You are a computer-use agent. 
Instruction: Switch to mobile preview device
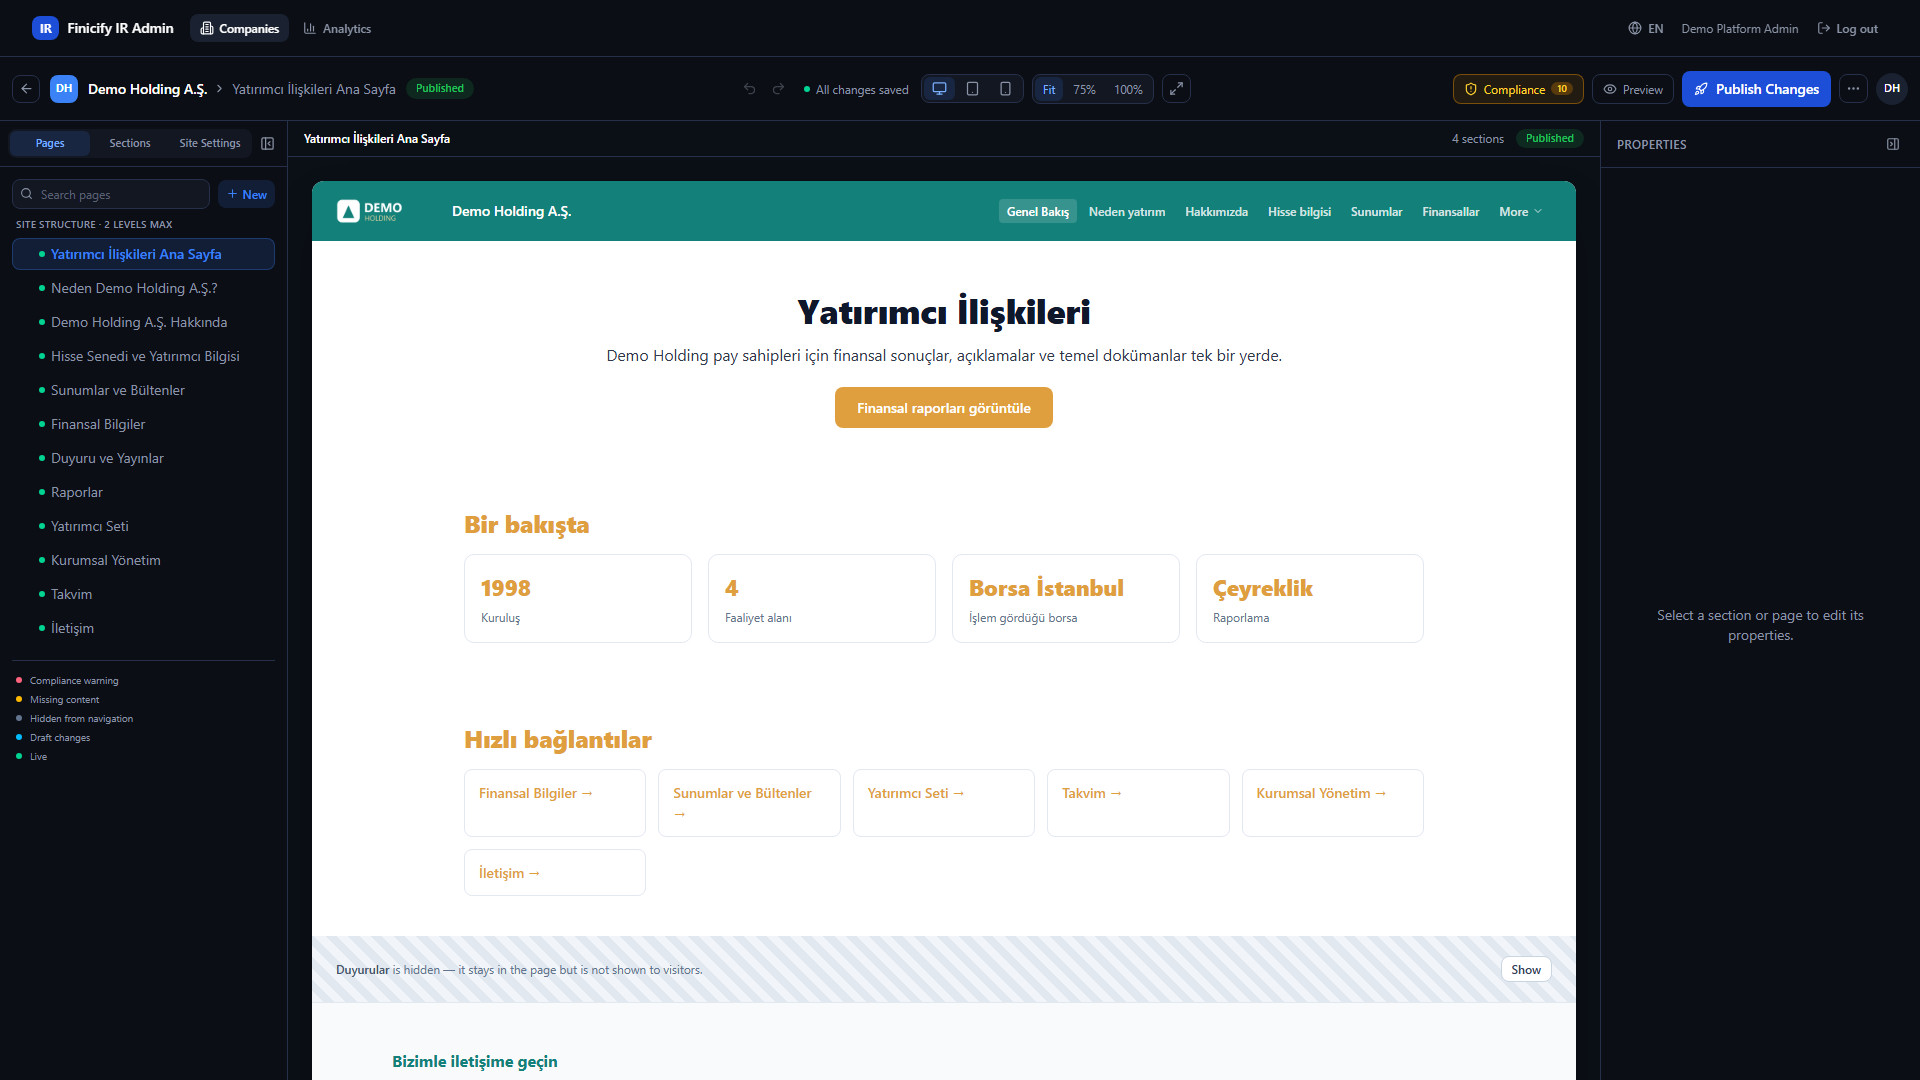pos(1005,89)
